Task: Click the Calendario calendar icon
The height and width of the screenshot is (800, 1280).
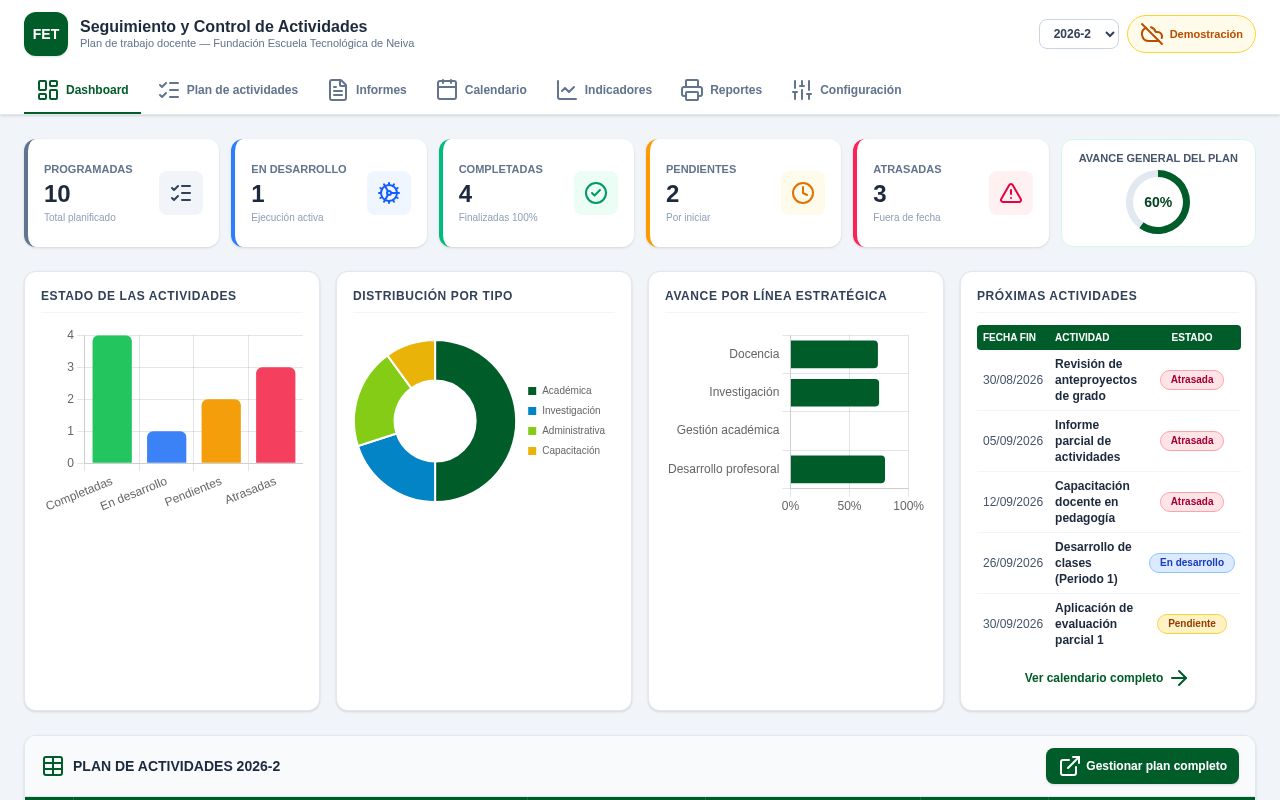Action: click(x=447, y=90)
